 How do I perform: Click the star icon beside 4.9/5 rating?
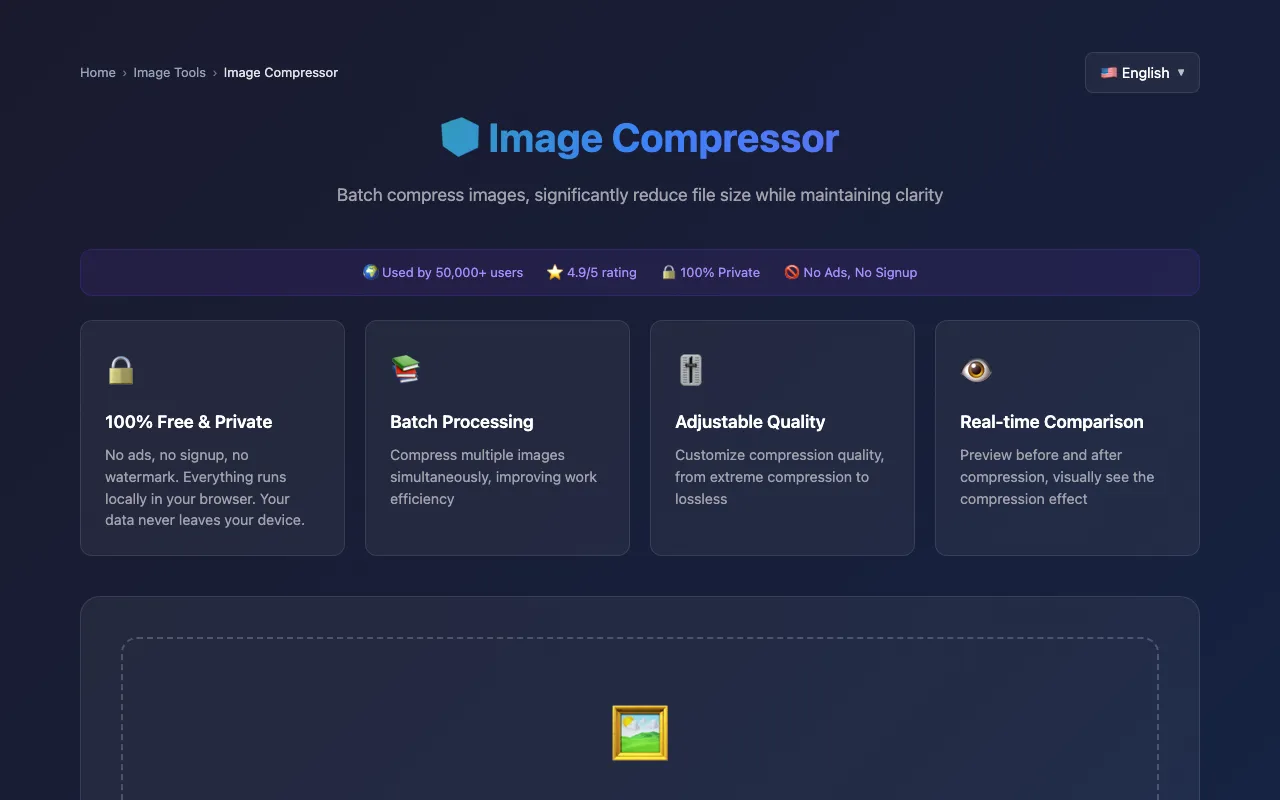[555, 272]
